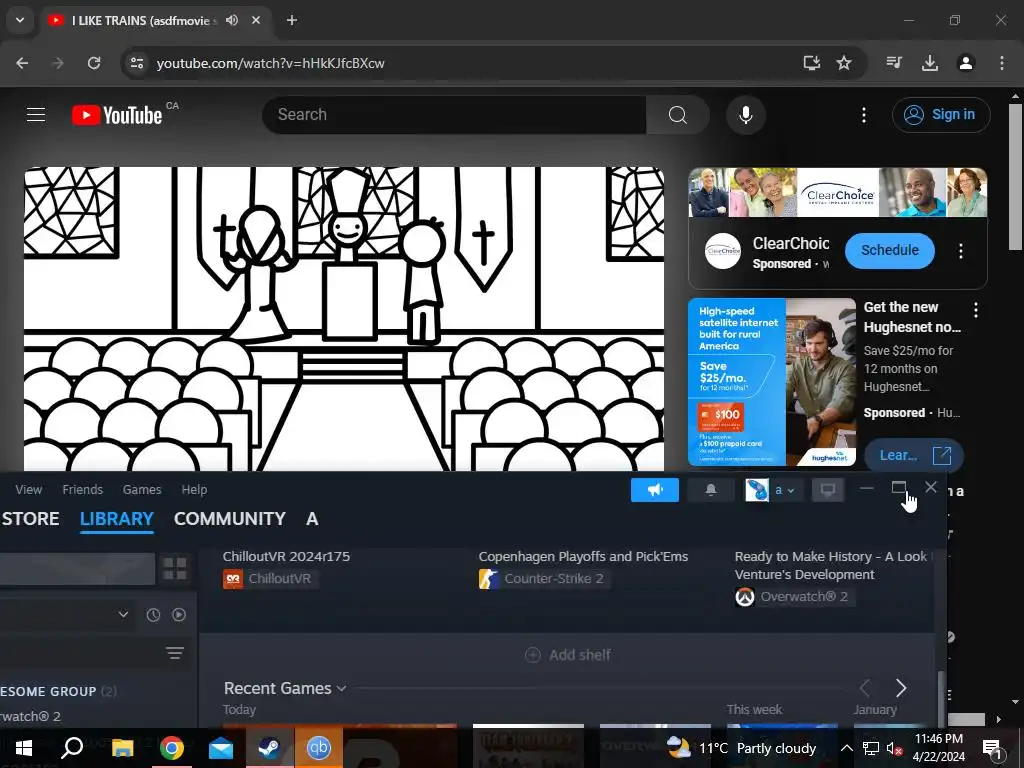Show hidden system tray icons chevron
The height and width of the screenshot is (768, 1024).
[x=846, y=748]
